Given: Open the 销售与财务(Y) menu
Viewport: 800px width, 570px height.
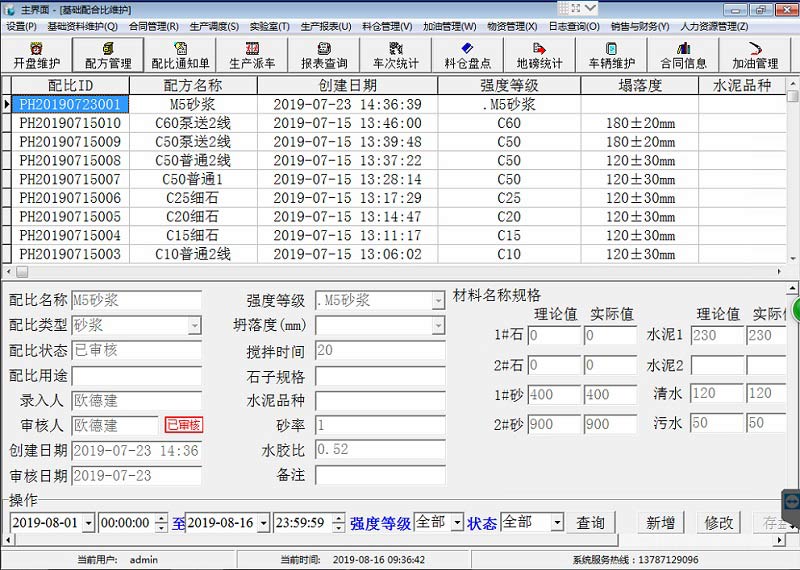Looking at the screenshot, I should coord(640,26).
